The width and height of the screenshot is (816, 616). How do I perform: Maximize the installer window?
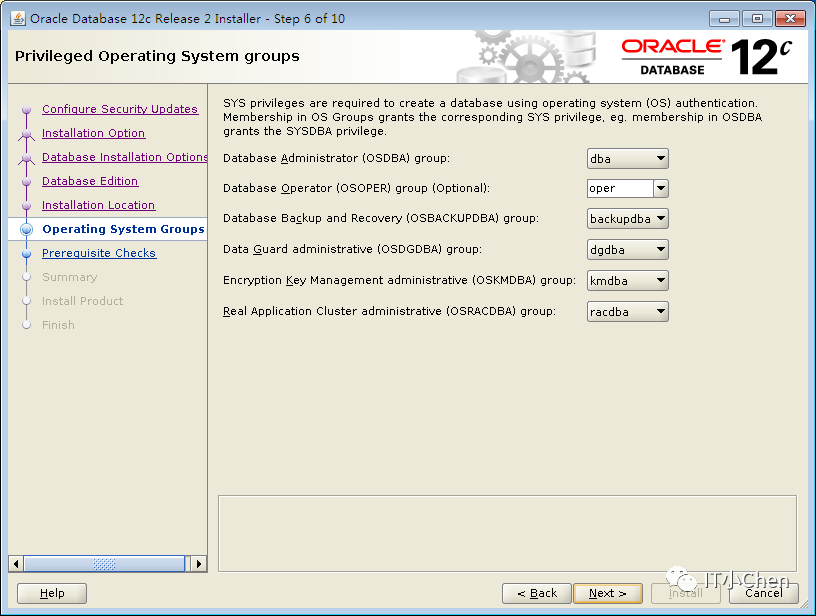coord(757,19)
